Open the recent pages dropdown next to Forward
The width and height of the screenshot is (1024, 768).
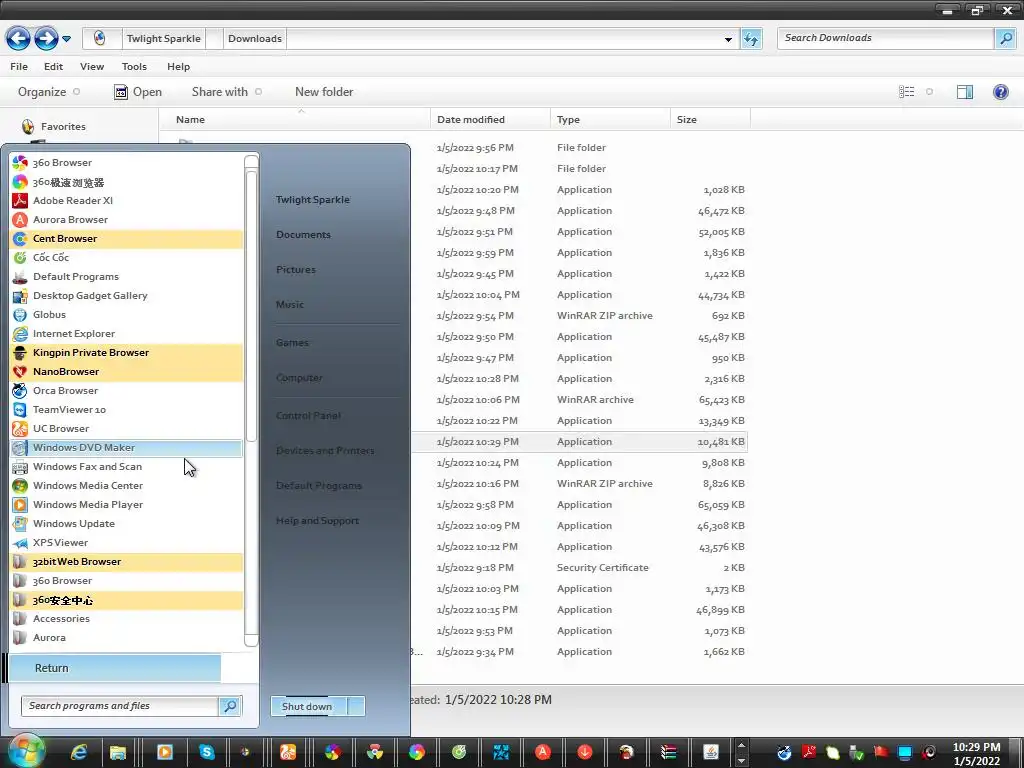tap(66, 39)
